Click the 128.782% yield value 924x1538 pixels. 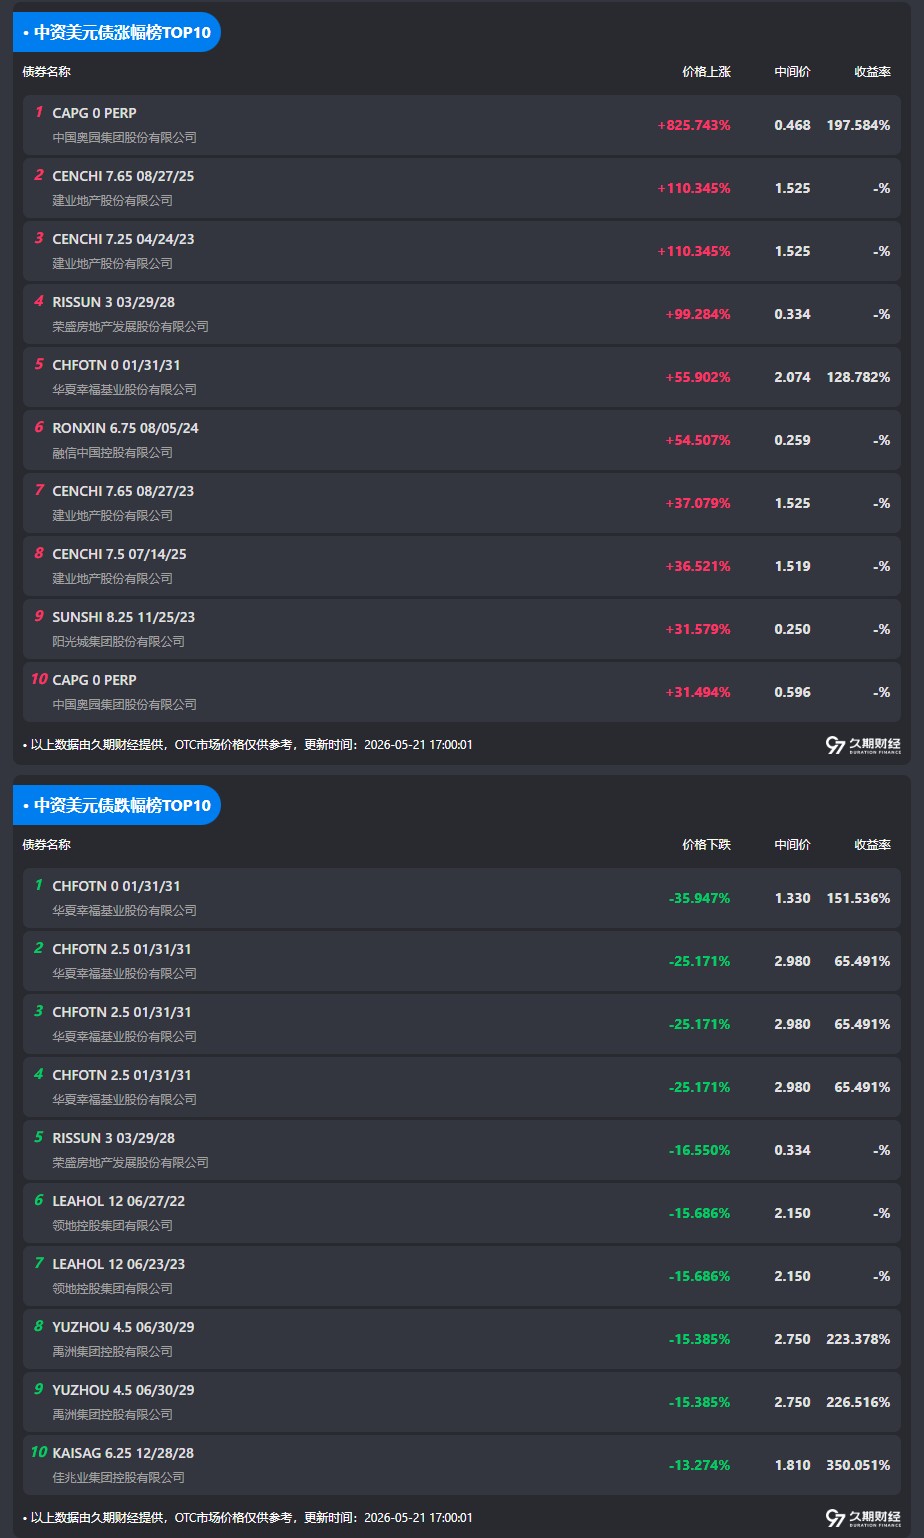pyautogui.click(x=858, y=377)
